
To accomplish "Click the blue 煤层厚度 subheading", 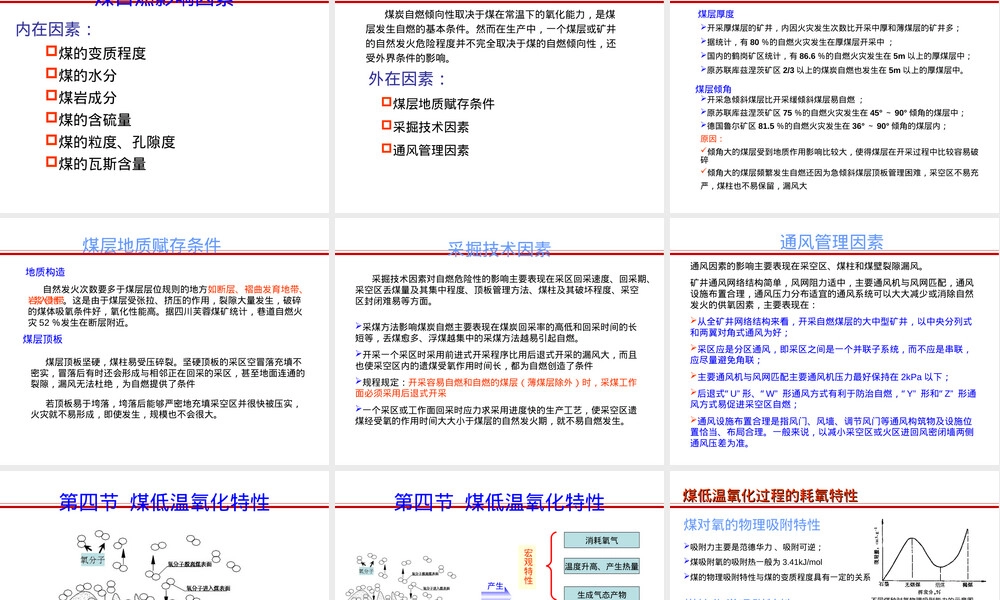I will pyautogui.click(x=716, y=14).
